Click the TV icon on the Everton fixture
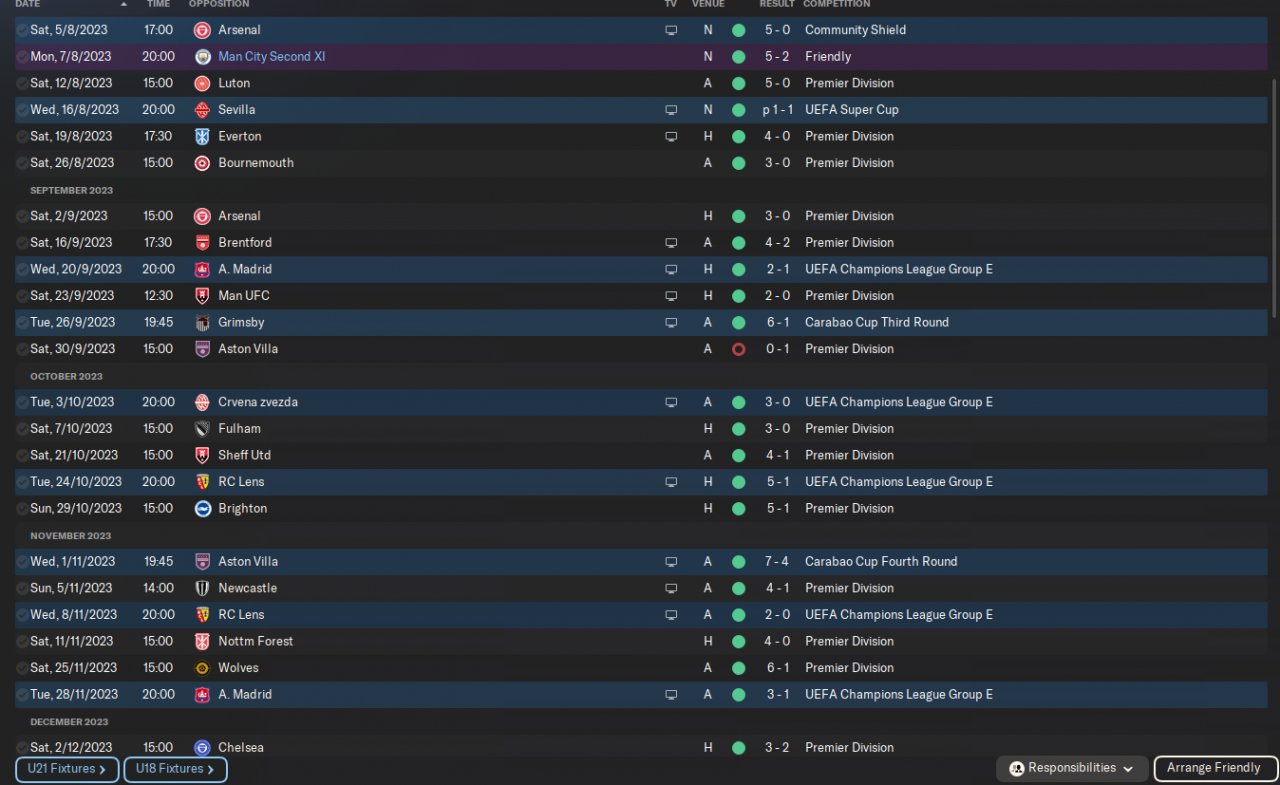1280x785 pixels. coord(671,137)
